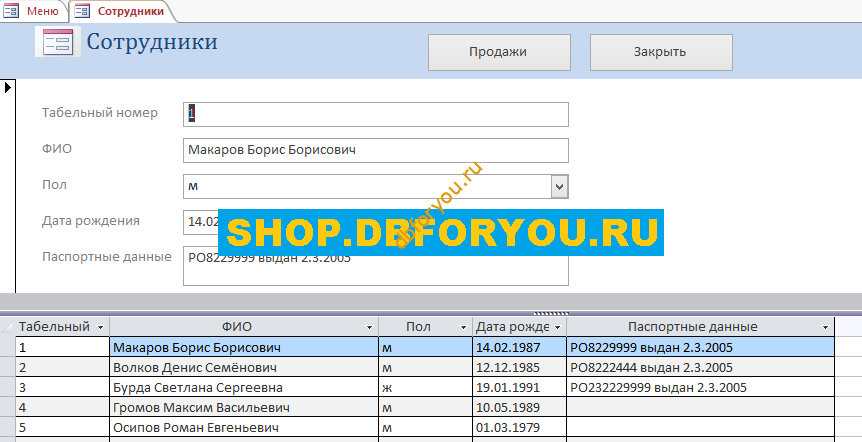
Task: Click table cell РО8229999 выдан 2.3.2005
Action: pos(700,347)
